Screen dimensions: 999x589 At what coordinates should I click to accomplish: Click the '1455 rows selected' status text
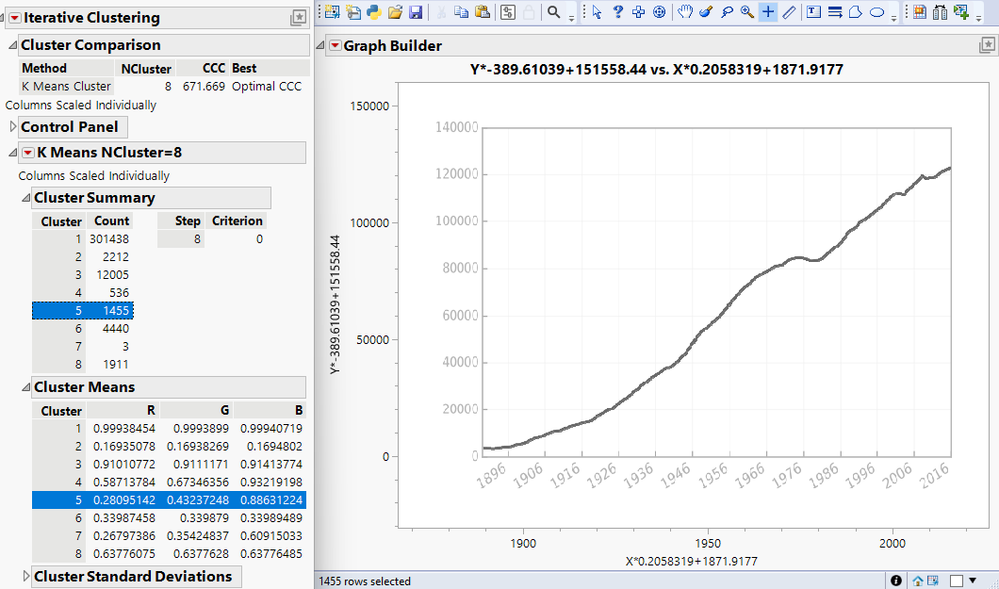point(364,581)
